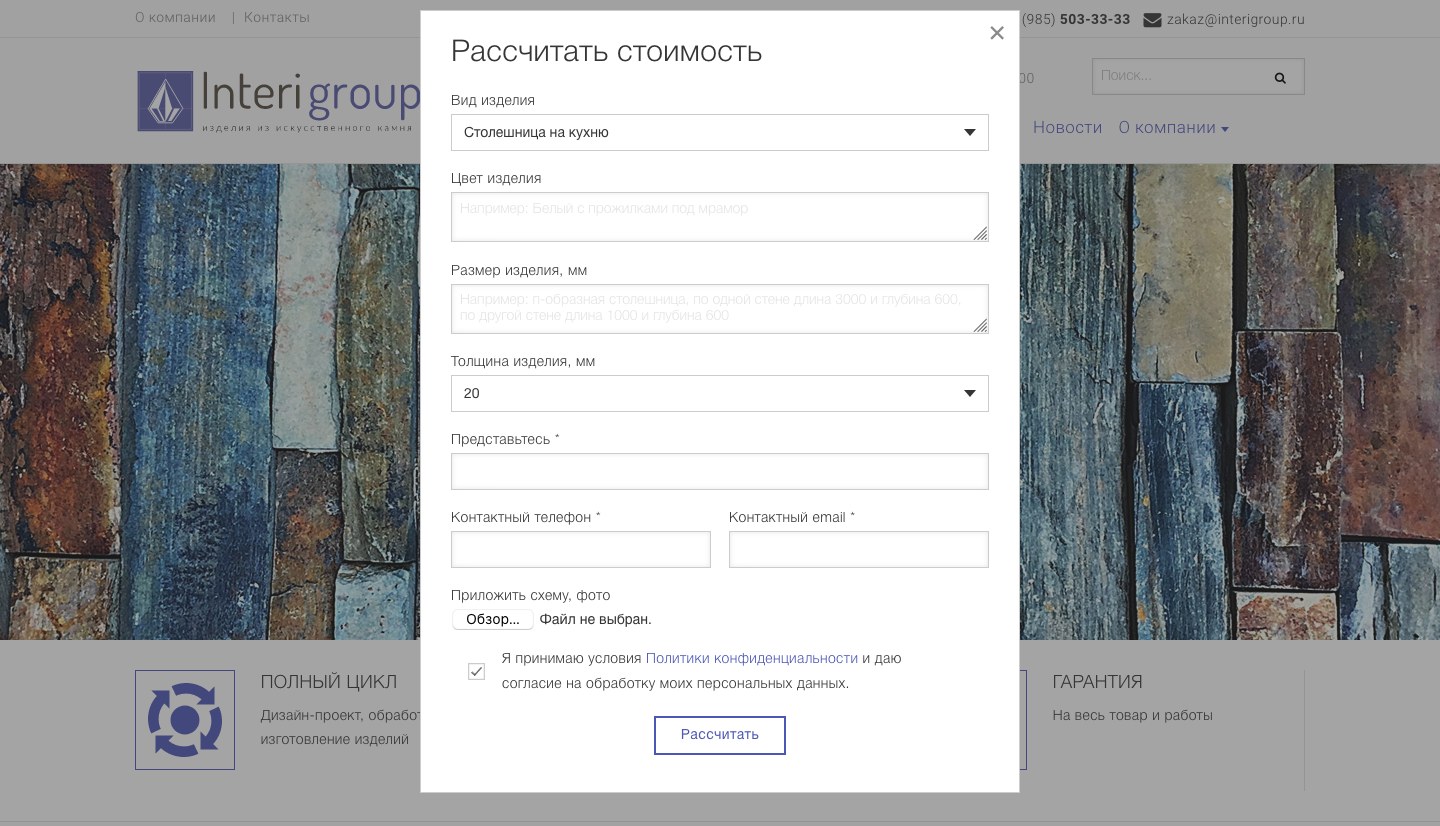This screenshot has height=826, width=1440.
Task: Open Контакты in the top bar
Action: [276, 17]
